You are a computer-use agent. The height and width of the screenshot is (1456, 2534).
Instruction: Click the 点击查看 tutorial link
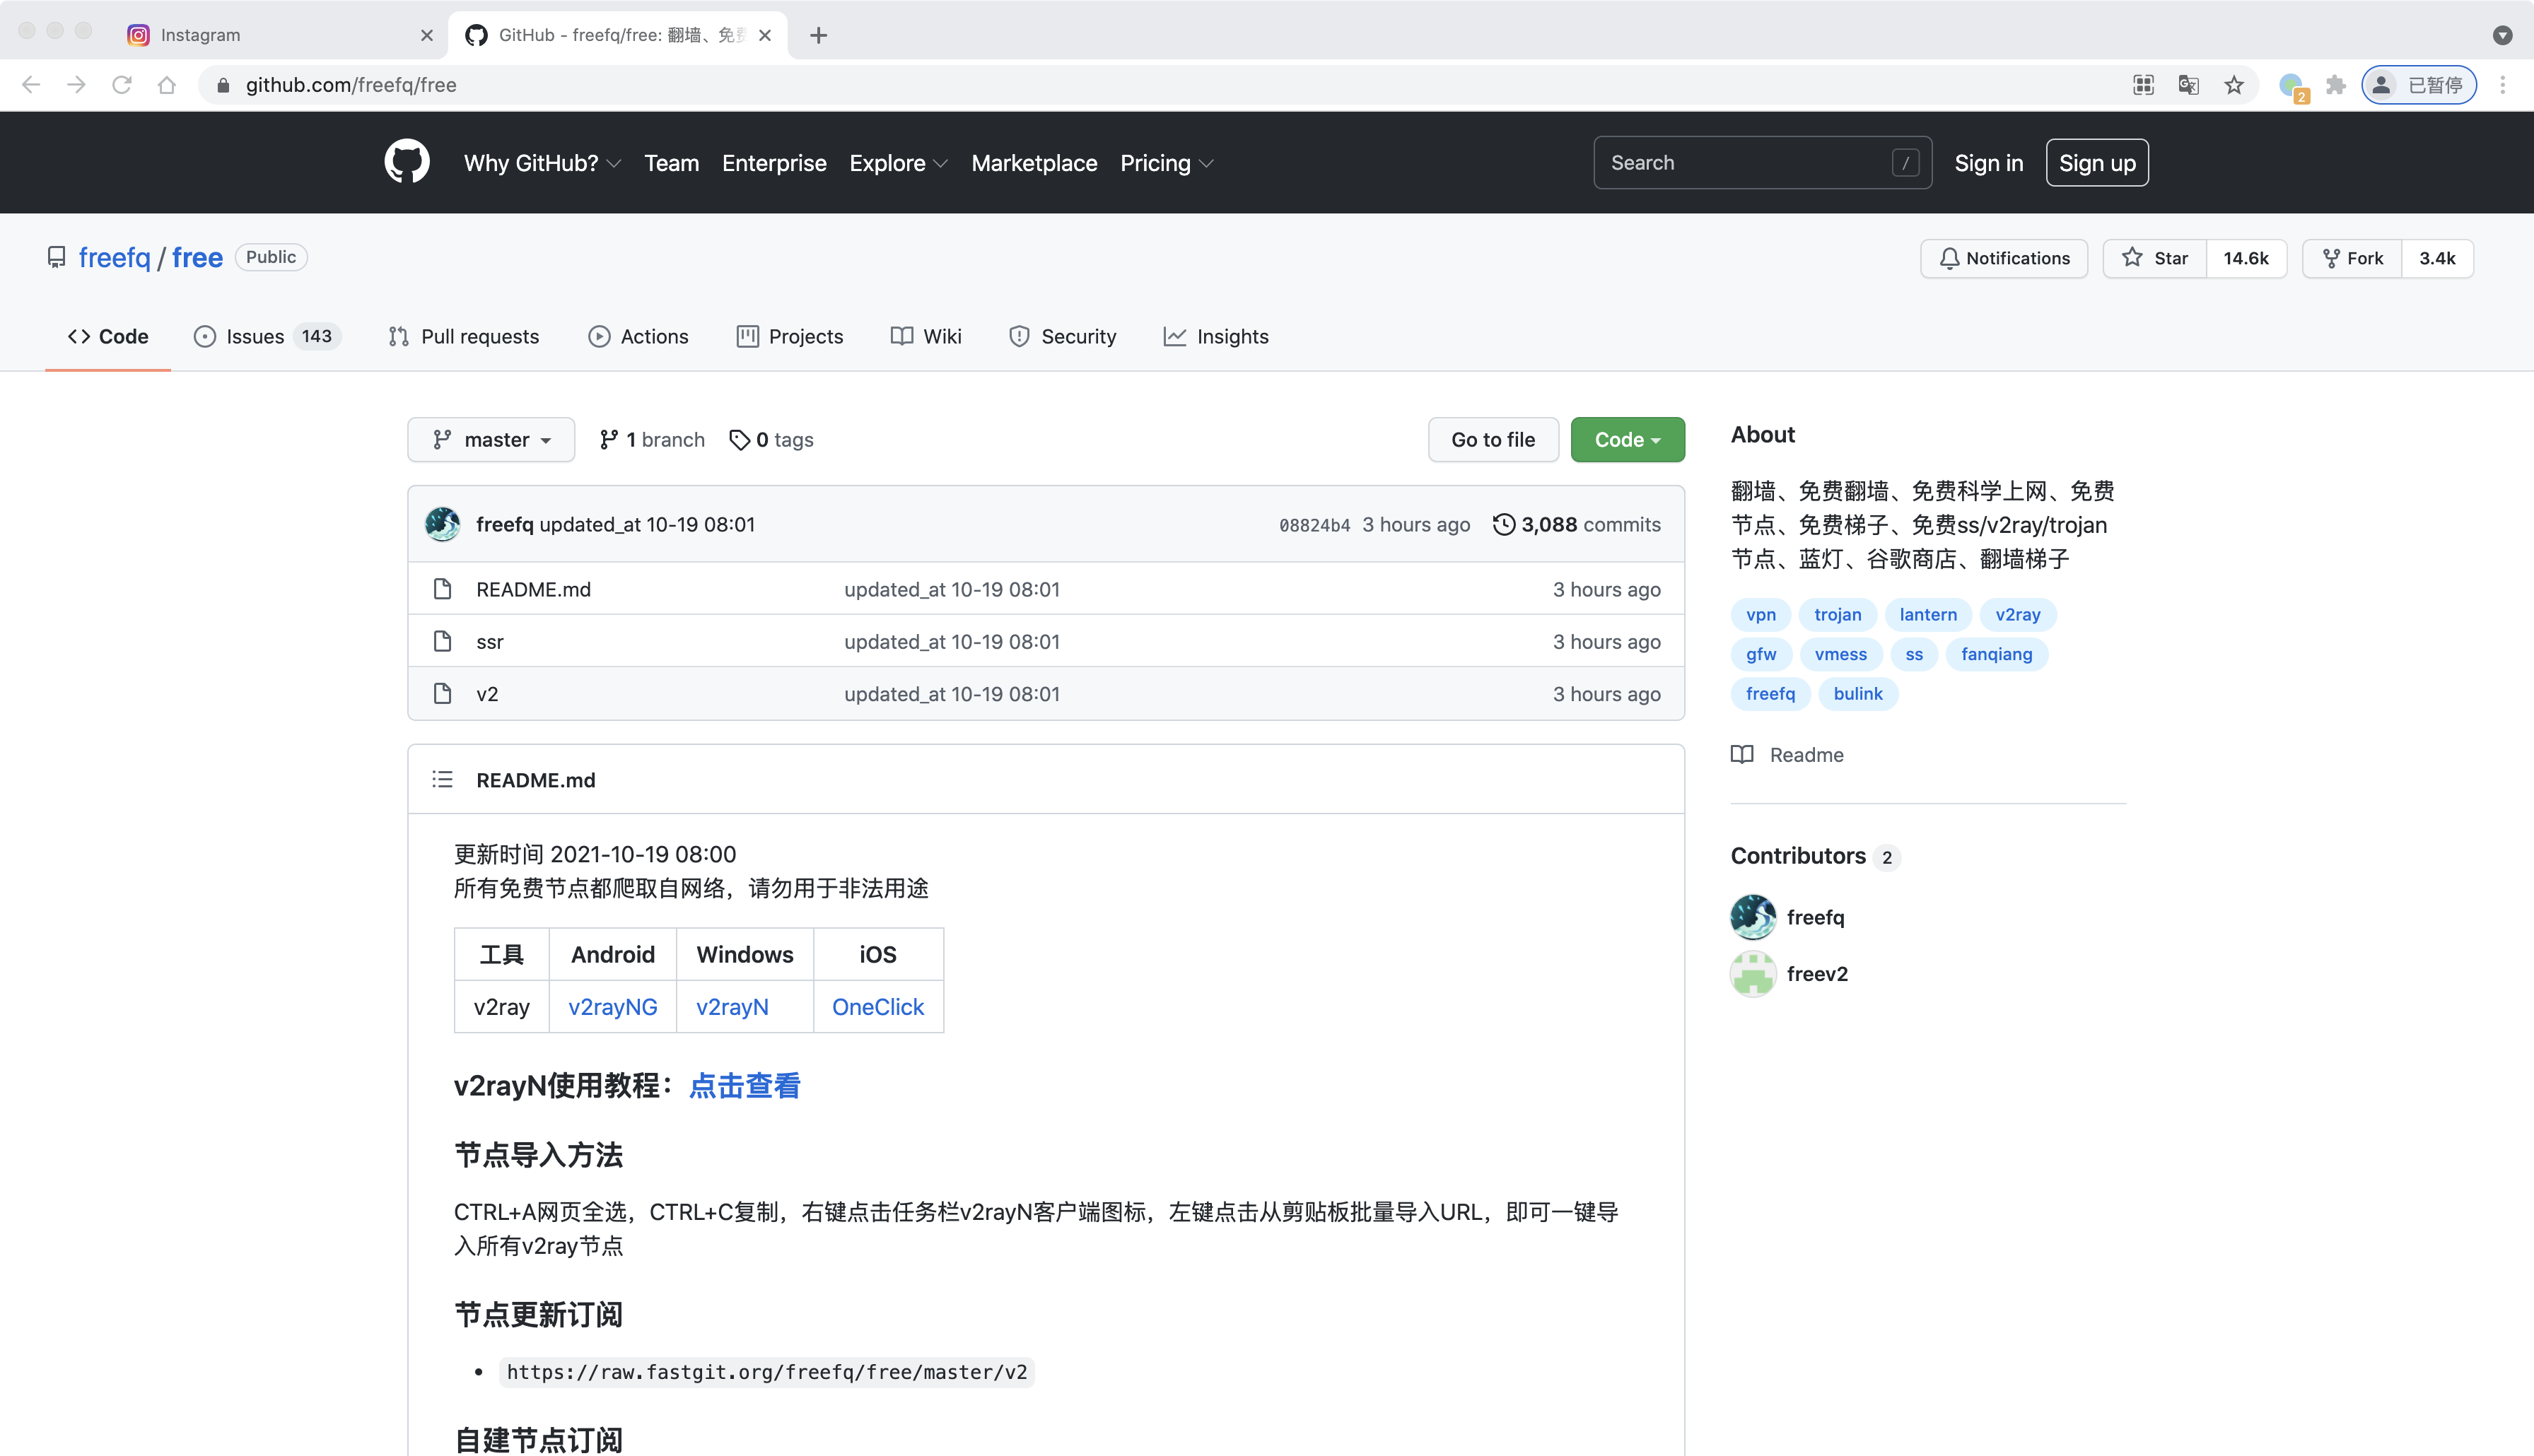(745, 1085)
